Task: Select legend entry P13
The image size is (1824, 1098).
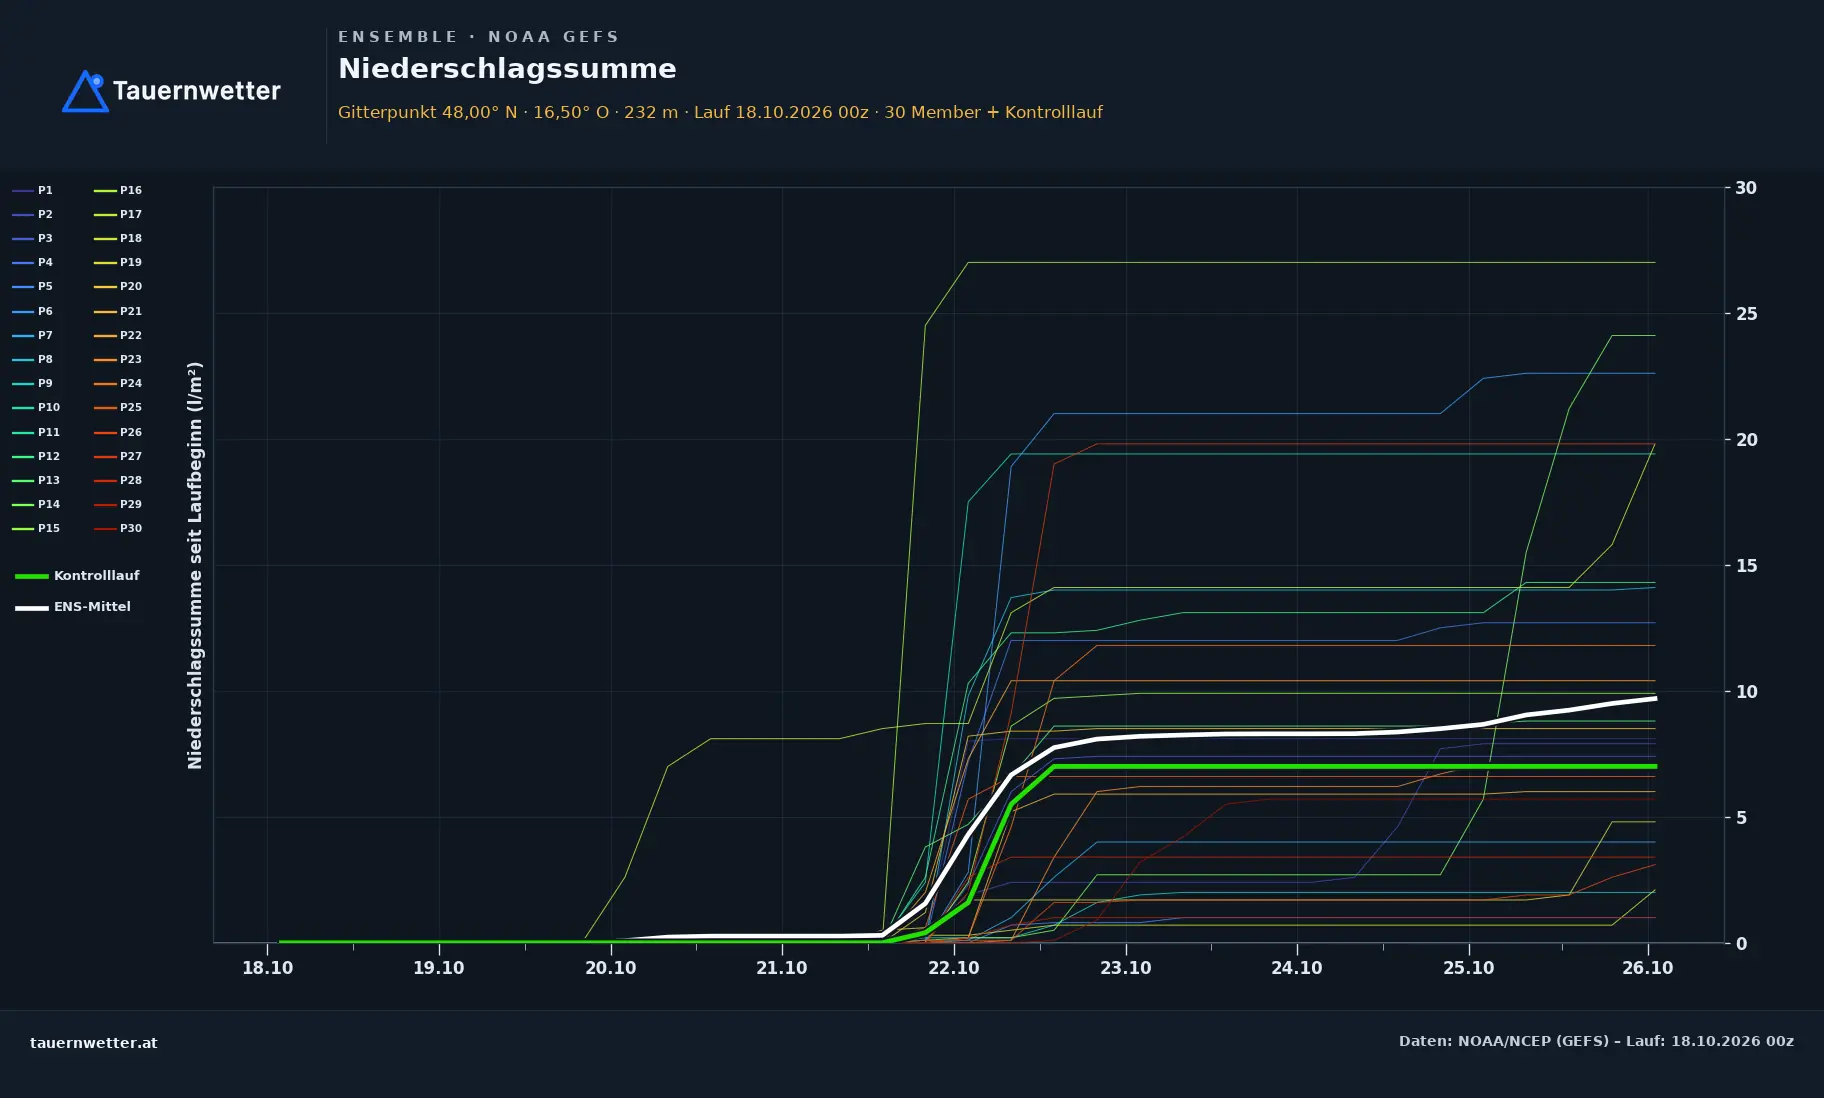Action: tap(36, 480)
